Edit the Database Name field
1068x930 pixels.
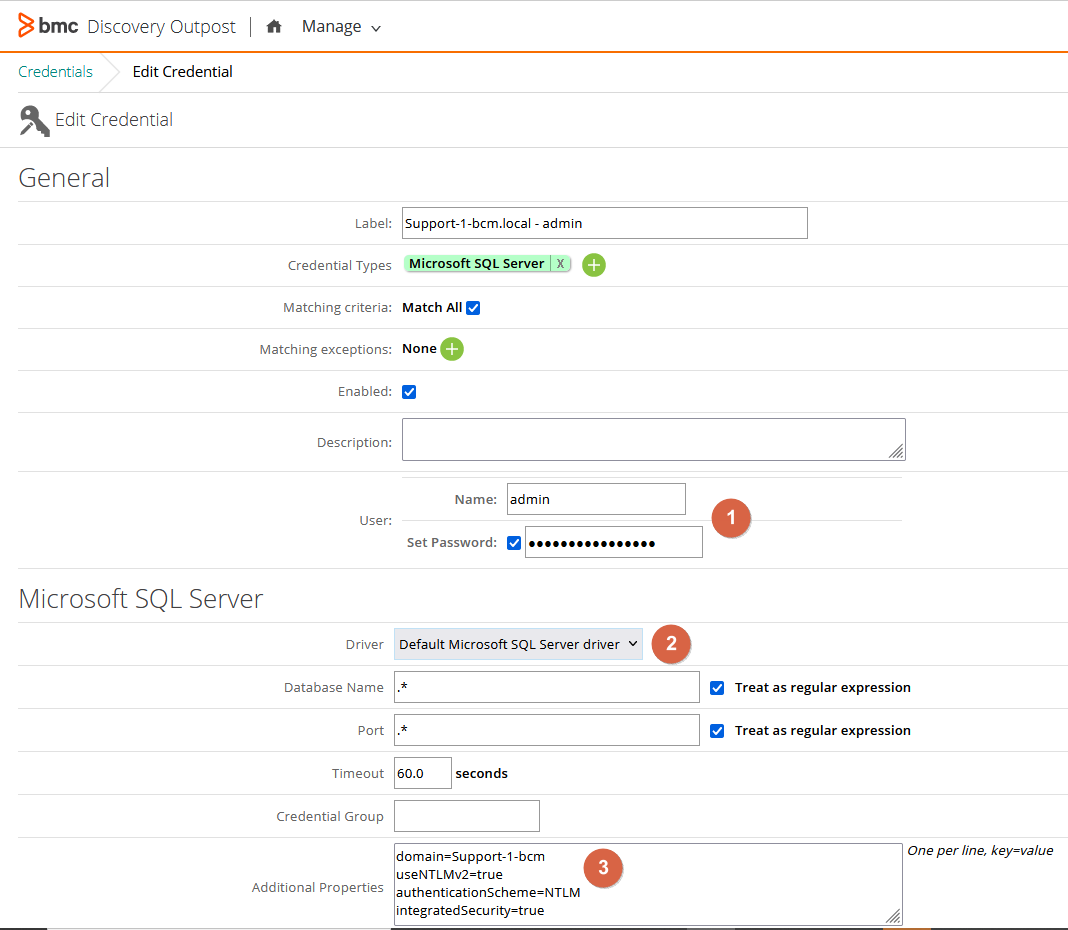[x=547, y=687]
